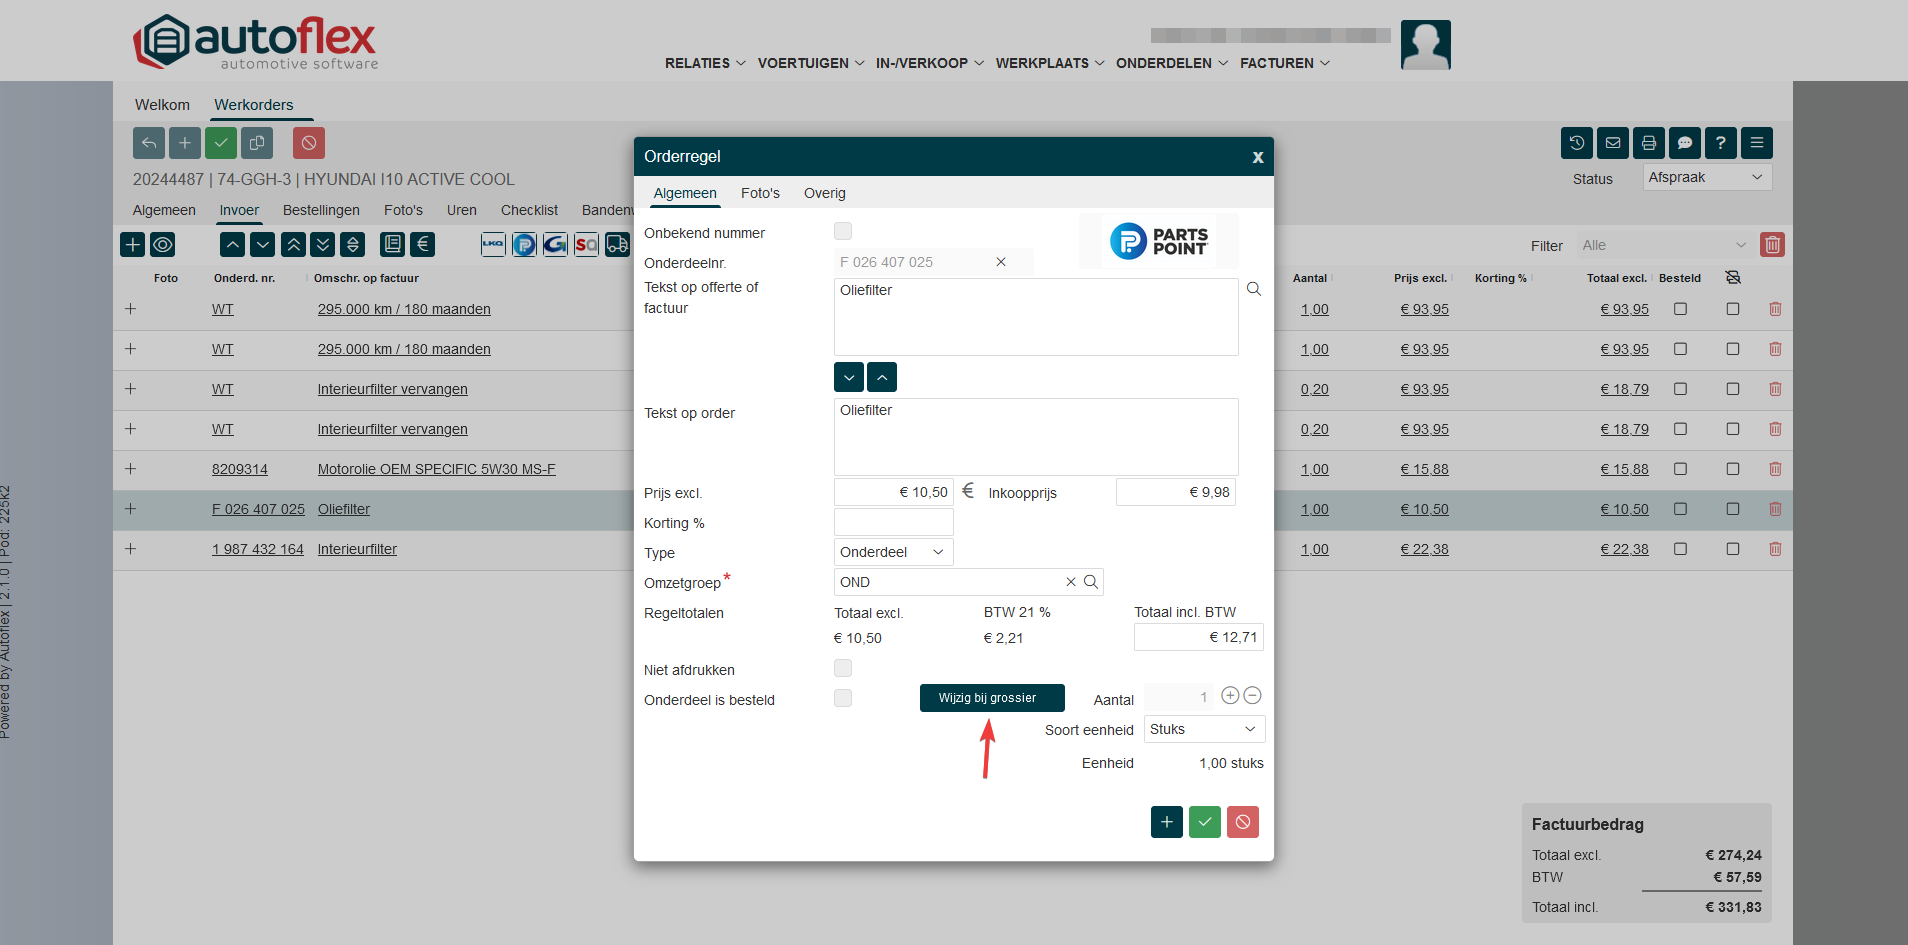
Task: Switch to the Foto's tab in Orderregel
Action: point(760,193)
